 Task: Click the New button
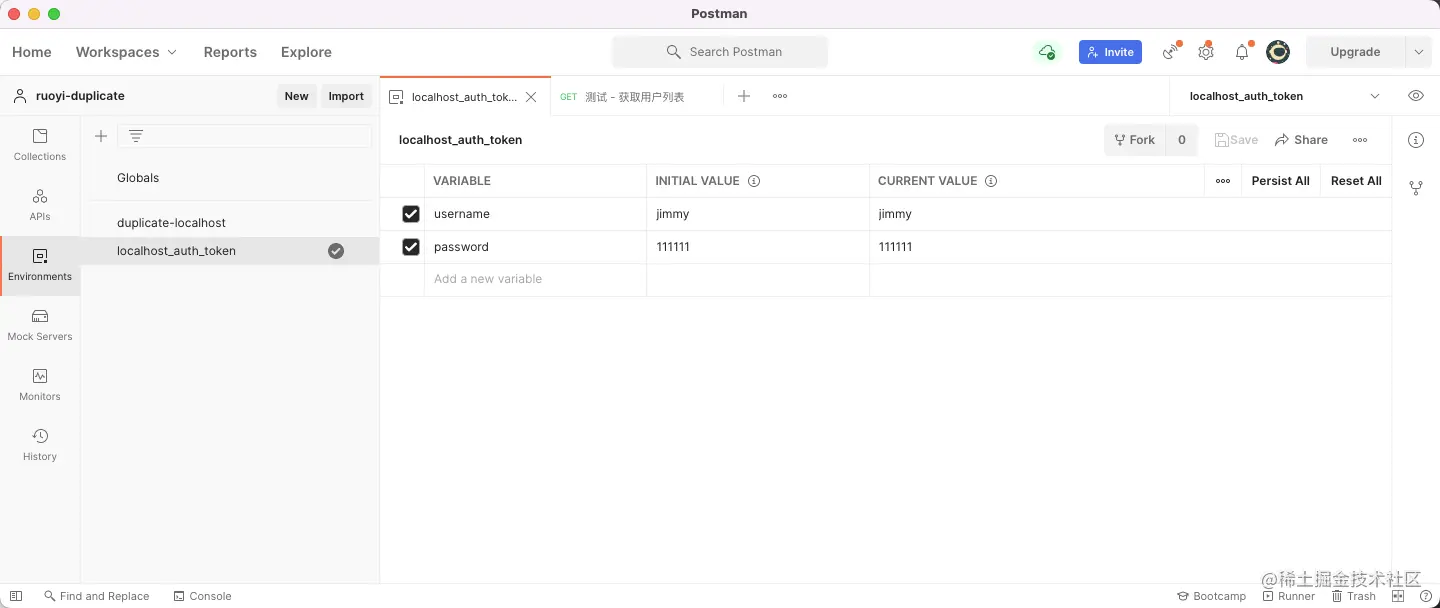[296, 96]
